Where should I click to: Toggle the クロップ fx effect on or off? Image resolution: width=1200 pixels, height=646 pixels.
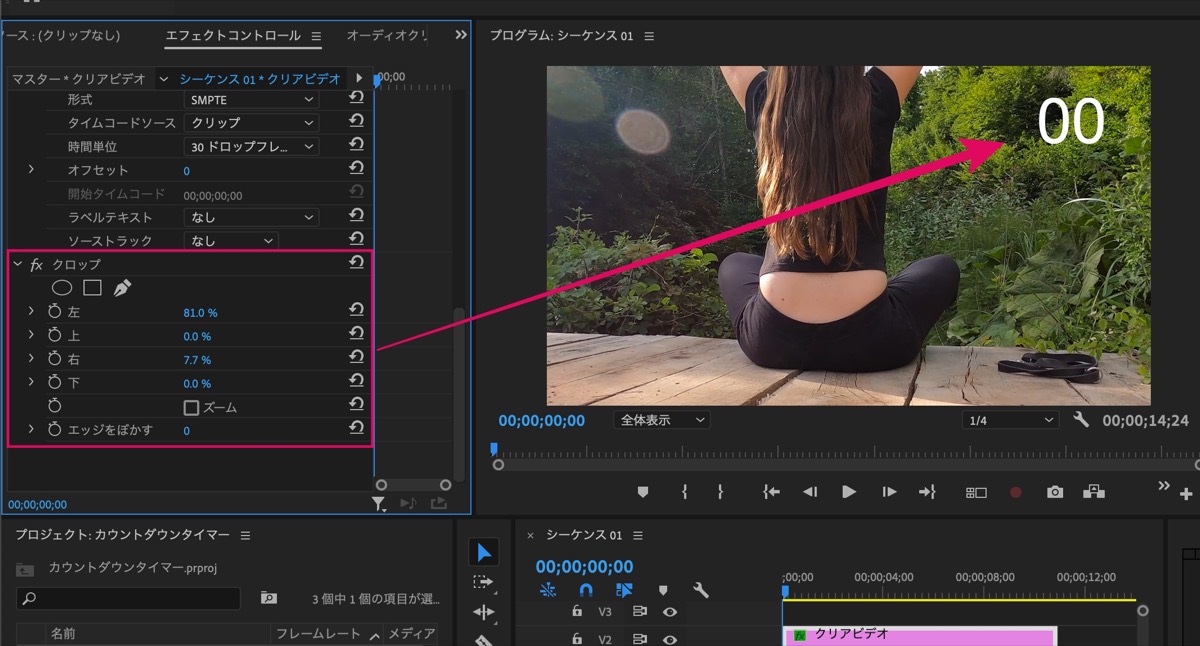pyautogui.click(x=36, y=264)
